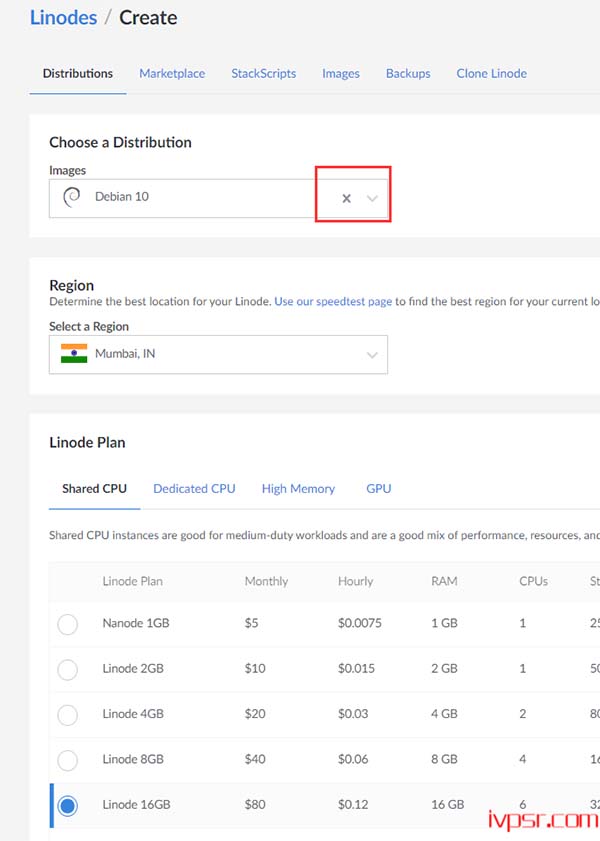Expand the Select a Region dropdown
The image size is (600, 841).
[372, 355]
